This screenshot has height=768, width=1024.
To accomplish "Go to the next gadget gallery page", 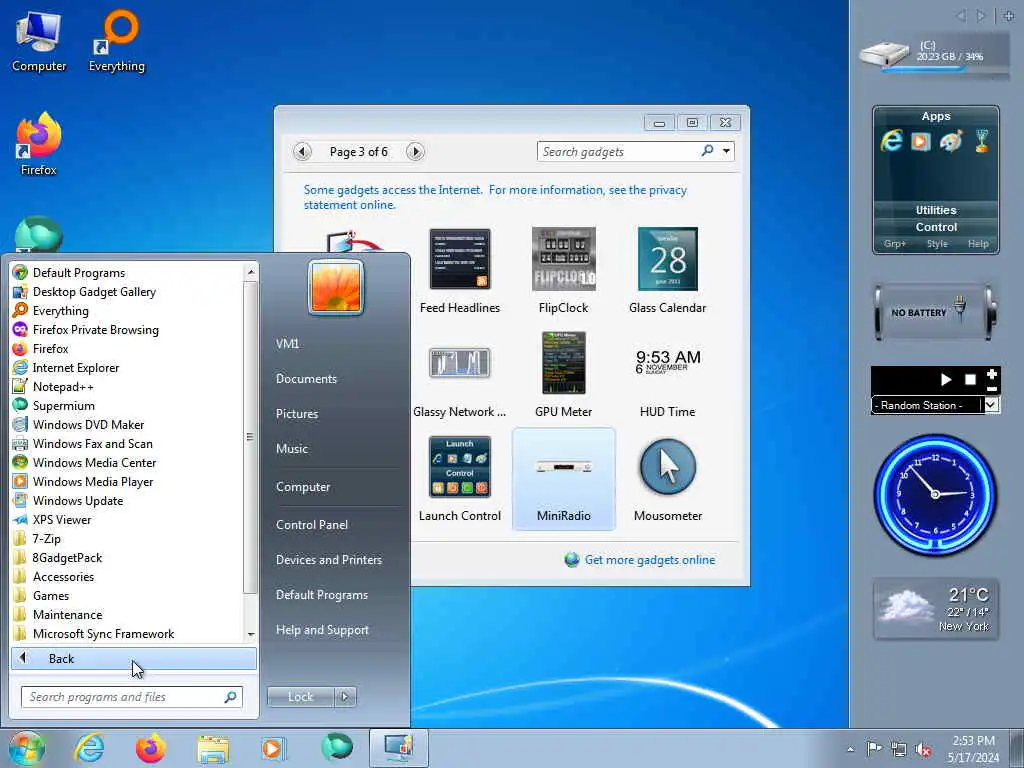I will click(x=415, y=152).
